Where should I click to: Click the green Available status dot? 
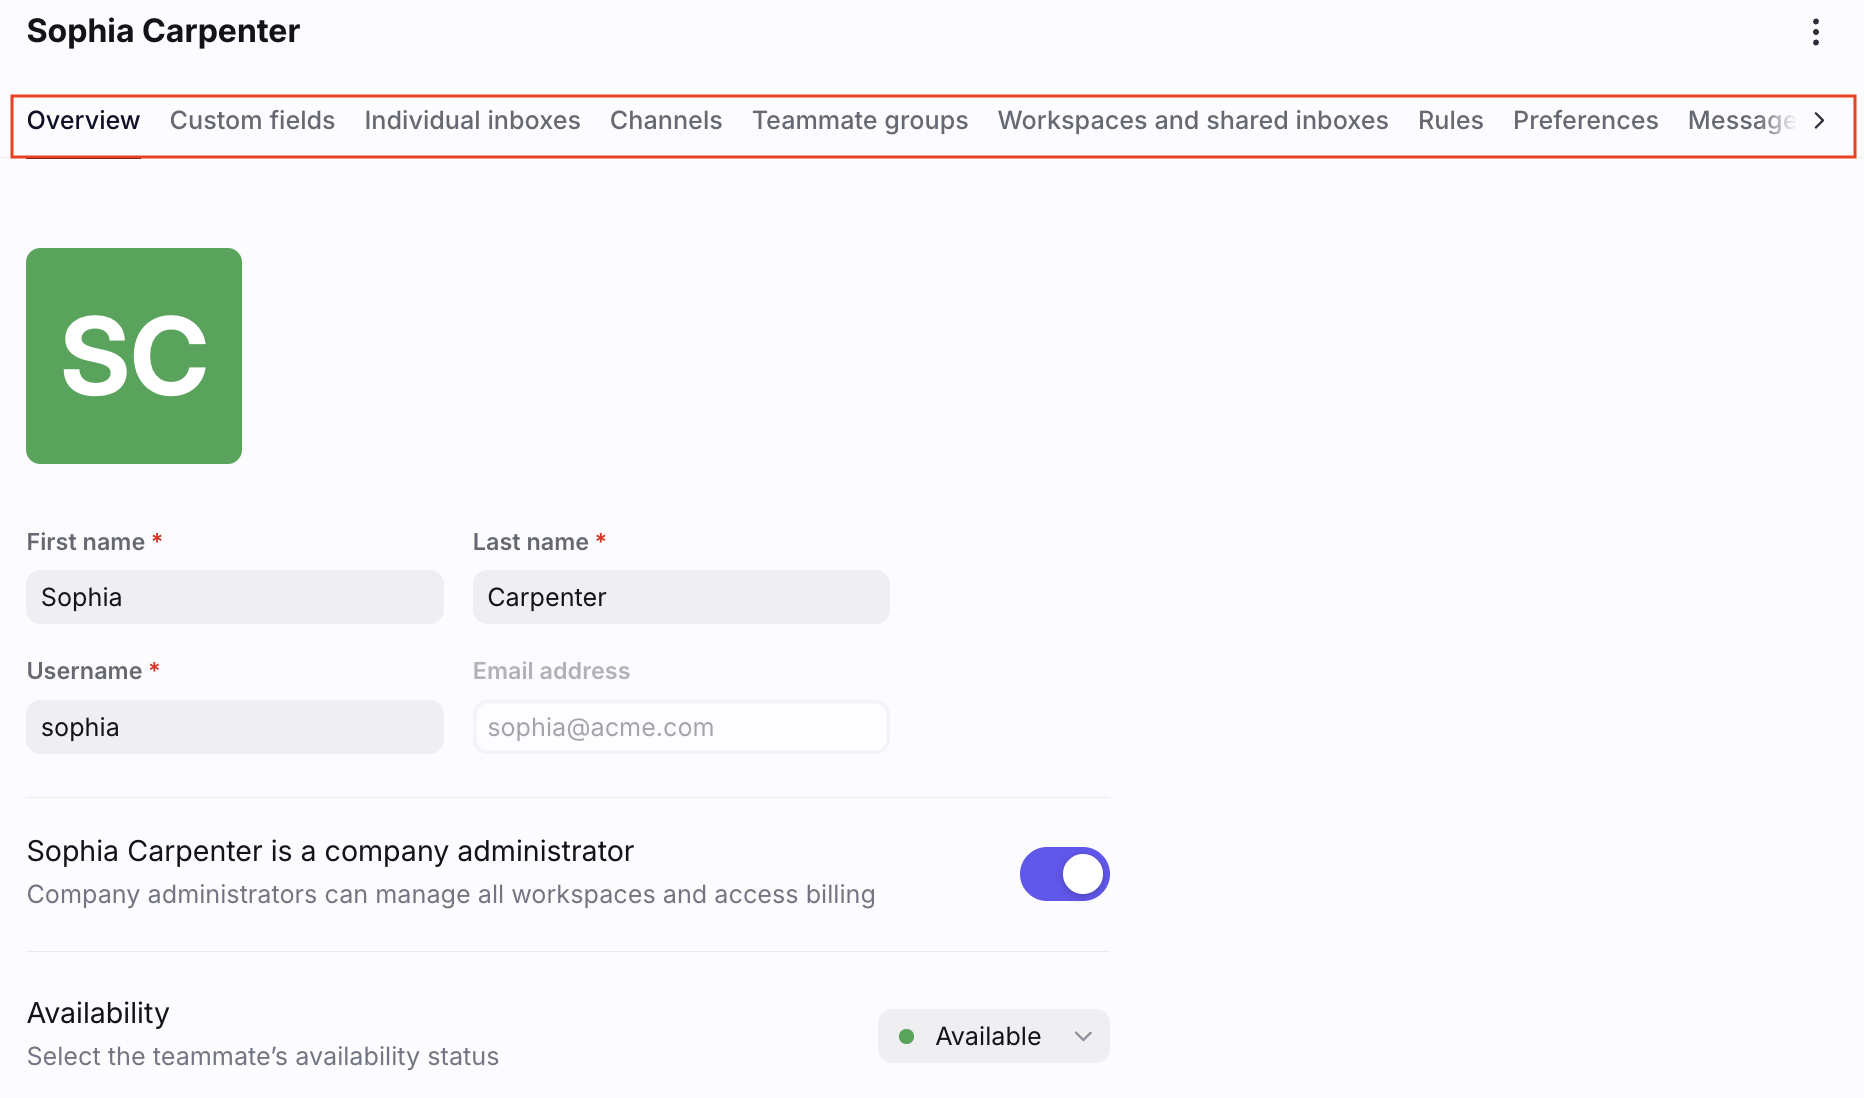(x=907, y=1037)
